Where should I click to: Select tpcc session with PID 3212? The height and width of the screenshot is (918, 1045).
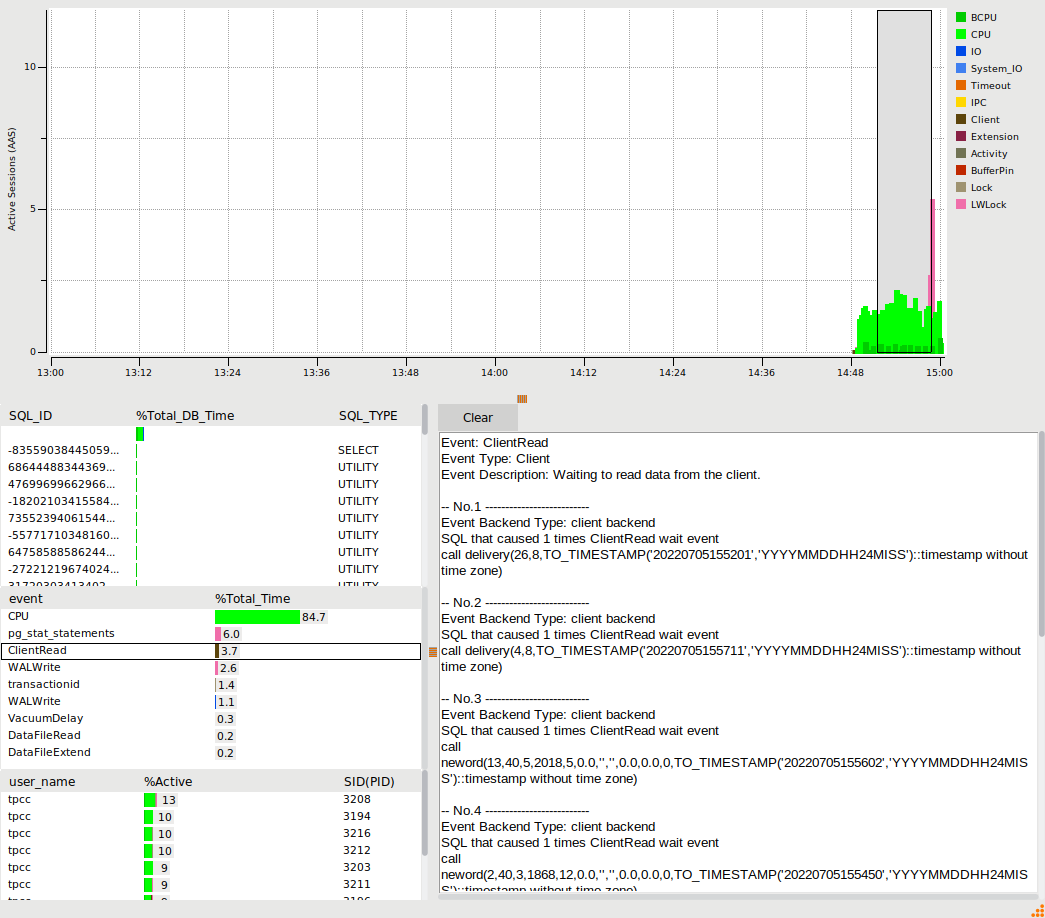[x=211, y=851]
